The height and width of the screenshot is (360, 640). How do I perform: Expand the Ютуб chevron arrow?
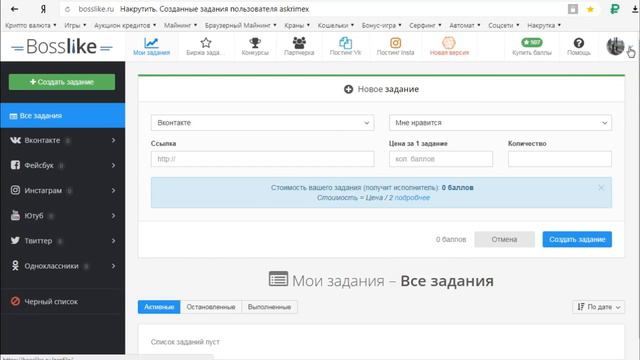point(113,216)
